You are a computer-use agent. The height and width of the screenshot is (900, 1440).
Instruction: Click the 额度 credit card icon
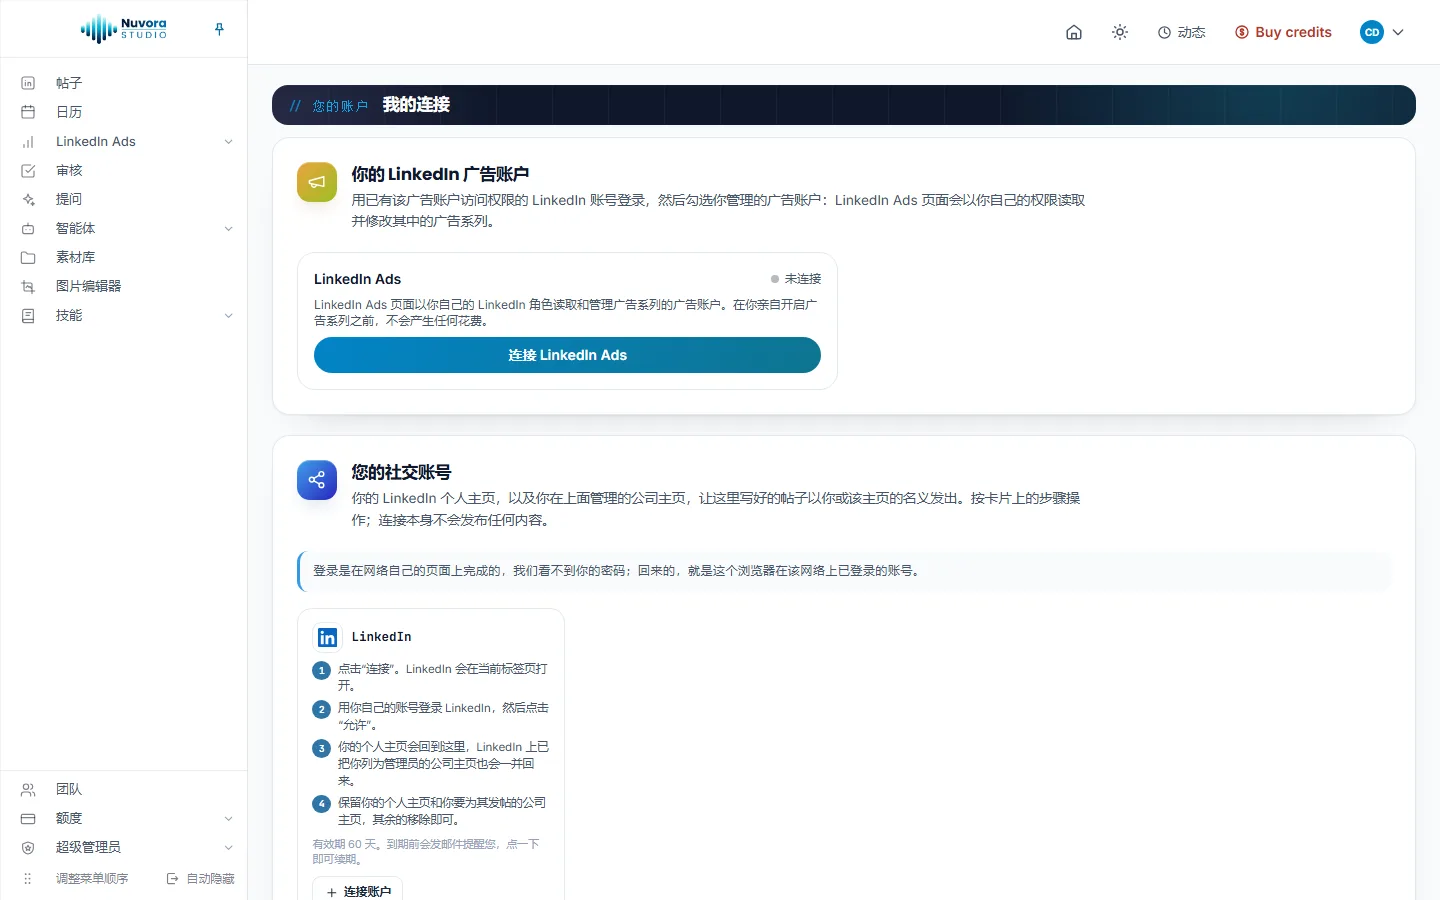point(28,818)
